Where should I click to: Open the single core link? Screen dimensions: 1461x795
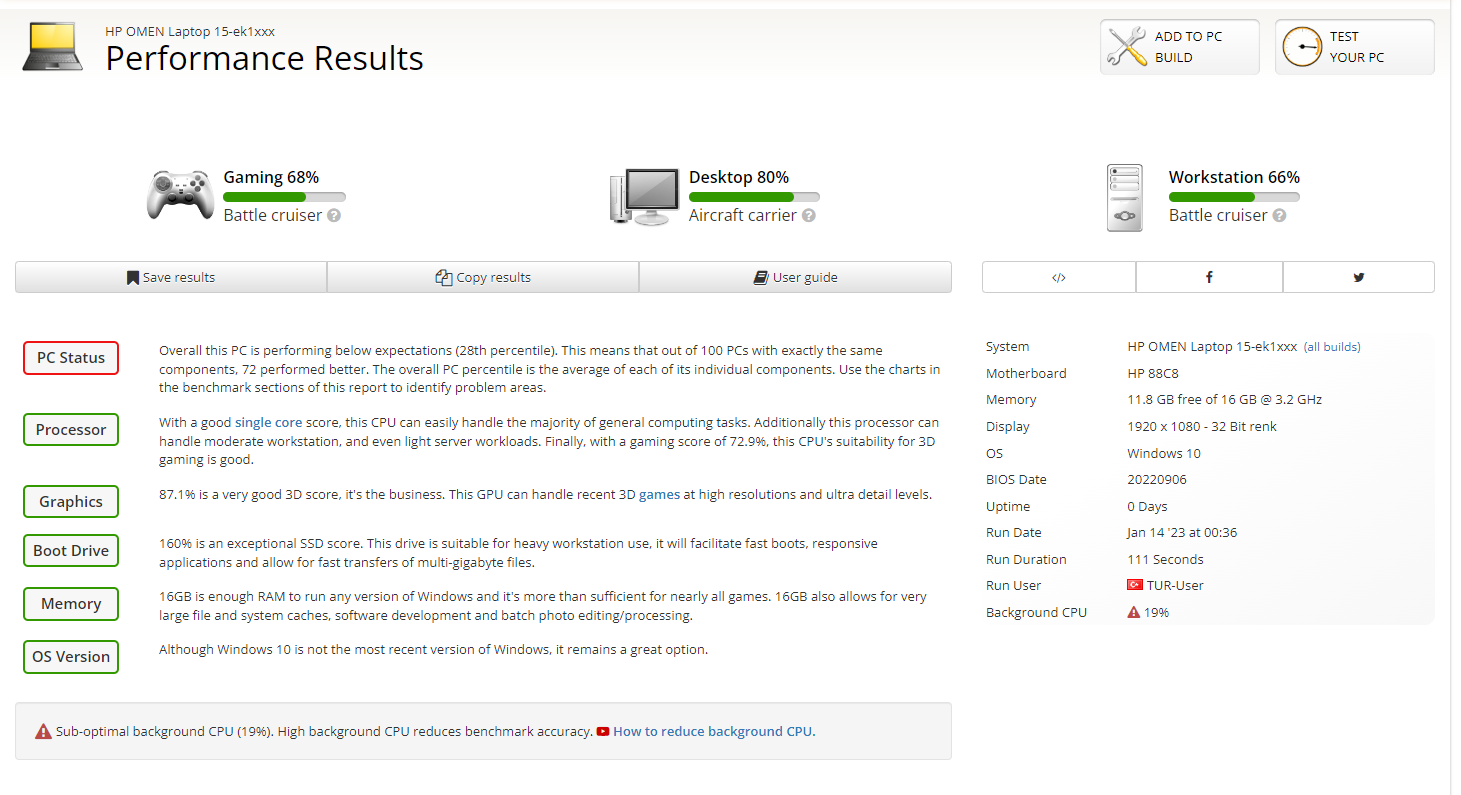268,423
